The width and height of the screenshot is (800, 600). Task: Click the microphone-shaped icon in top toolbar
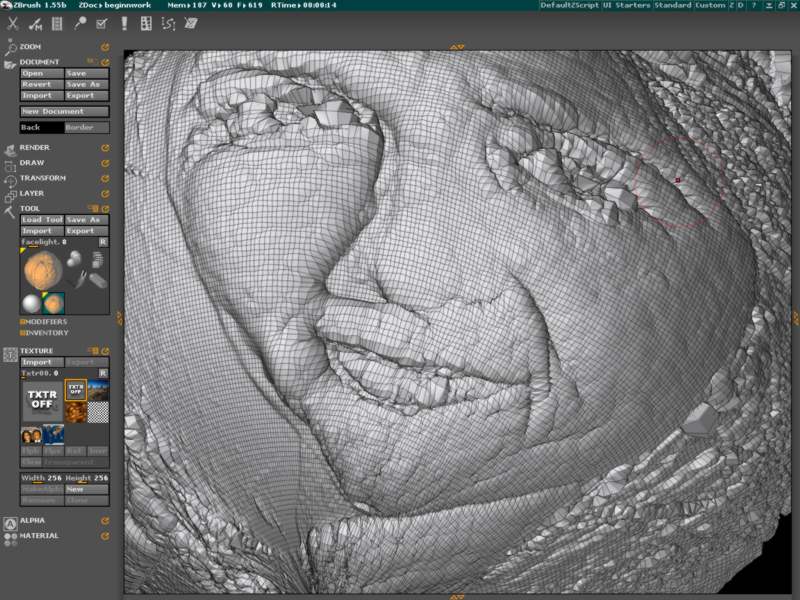tap(80, 23)
